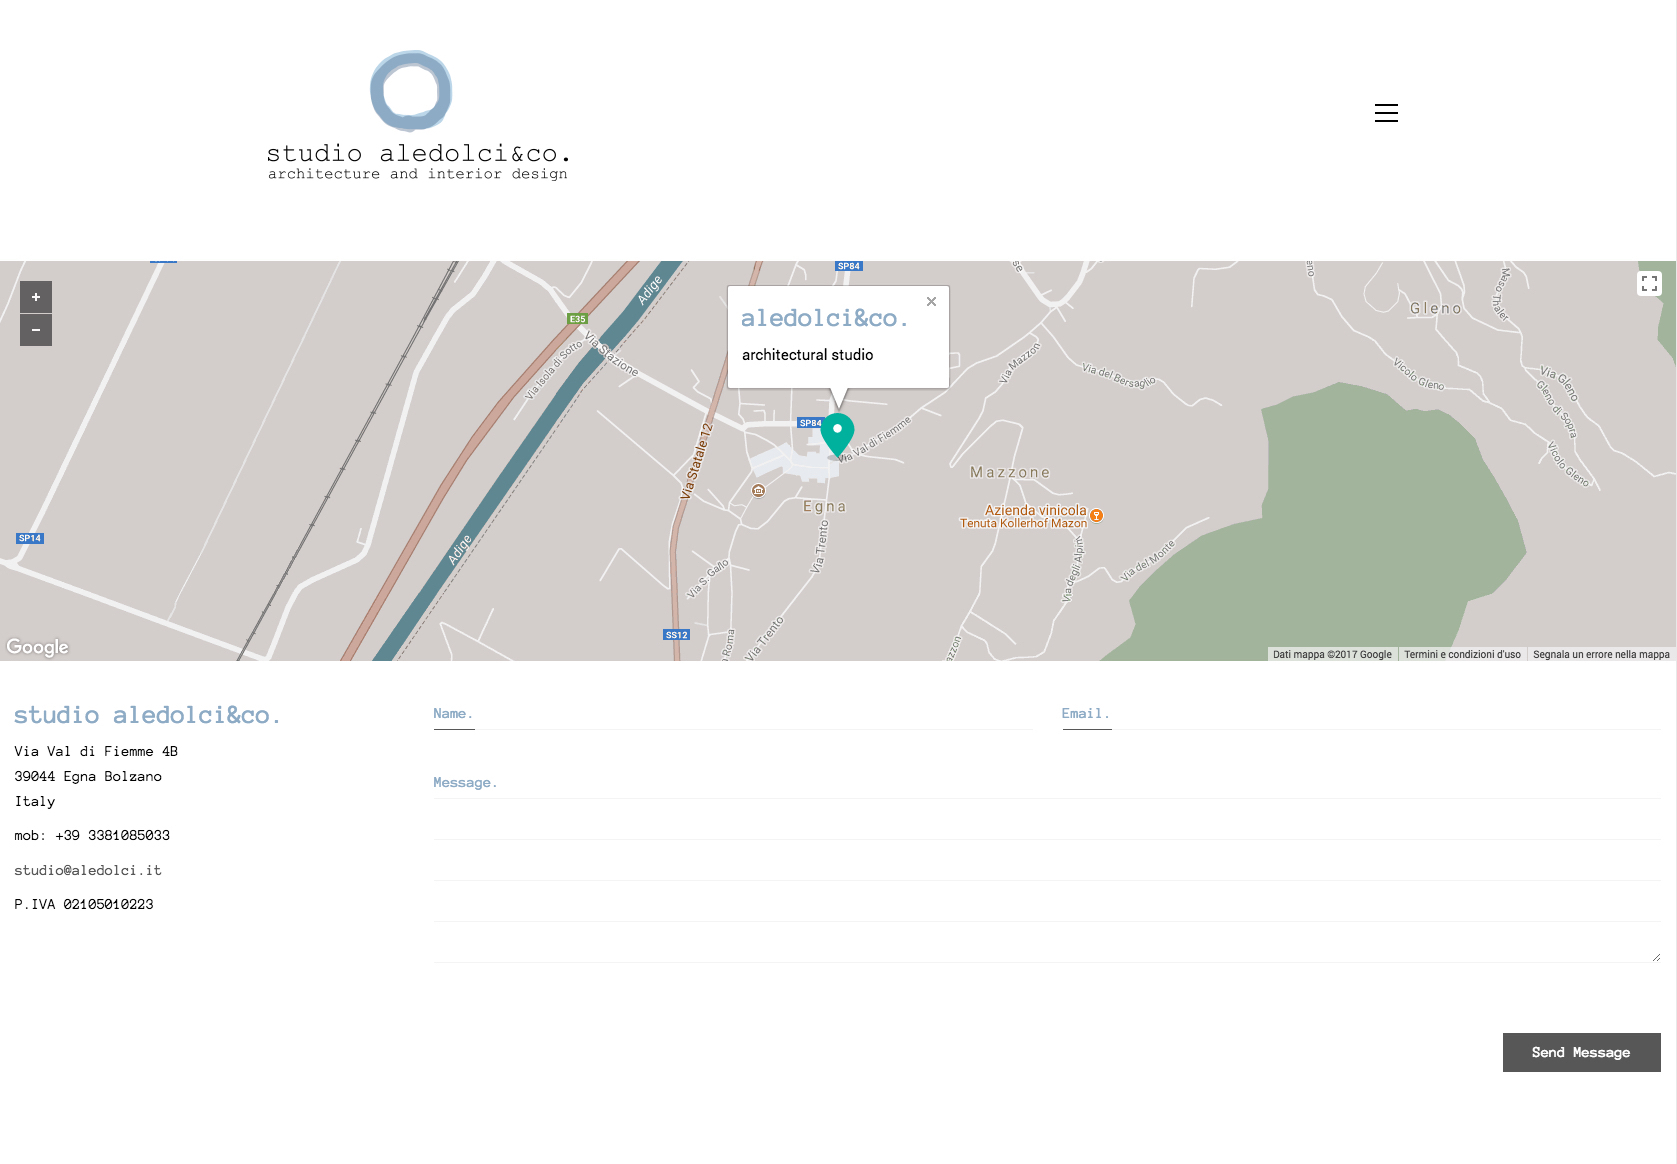Viewport: 1677px width, 1164px height.
Task: Click the blue studio aledolci&co. contact heading
Action: [x=147, y=715]
